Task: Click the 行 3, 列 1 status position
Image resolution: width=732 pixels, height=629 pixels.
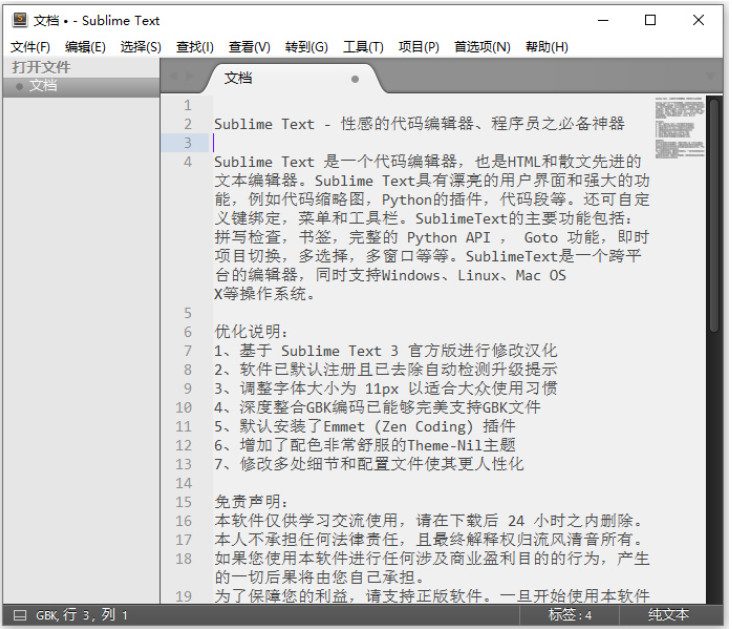Action: (95, 615)
